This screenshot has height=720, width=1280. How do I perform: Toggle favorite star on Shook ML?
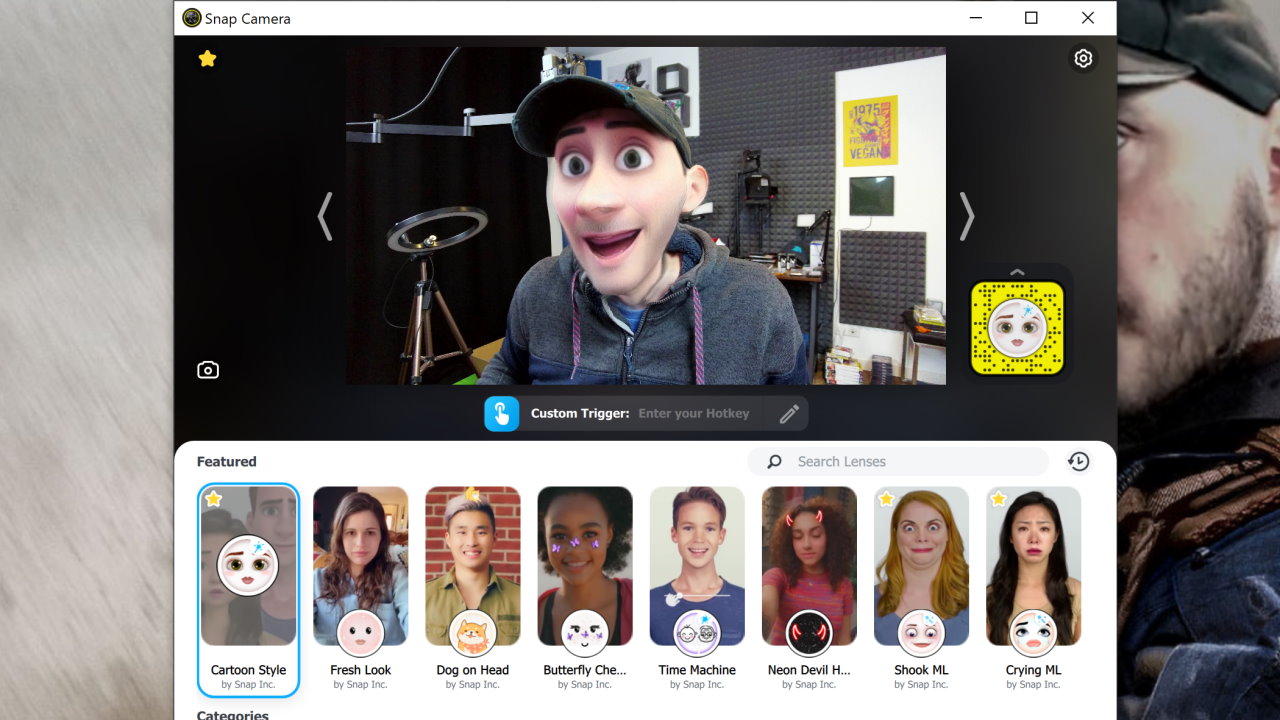[886, 499]
